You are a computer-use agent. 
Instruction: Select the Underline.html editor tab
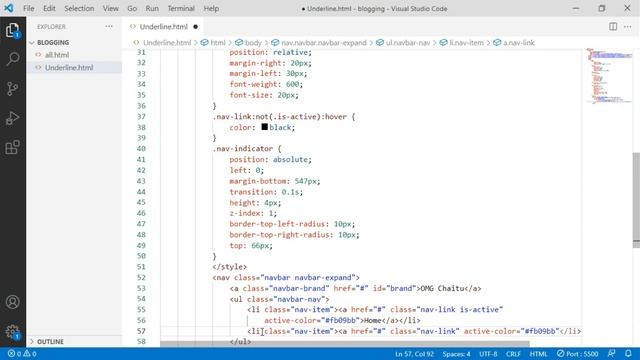(164, 27)
